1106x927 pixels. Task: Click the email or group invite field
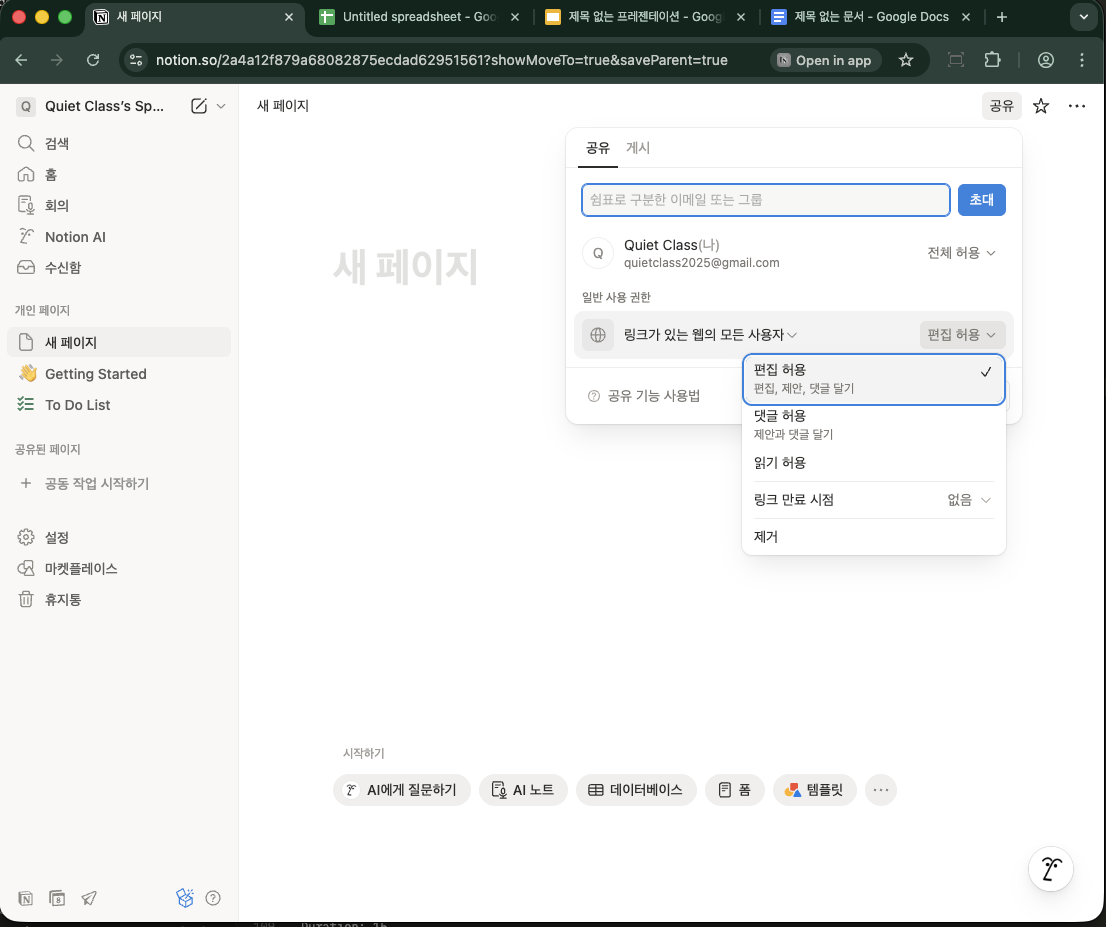(x=765, y=200)
